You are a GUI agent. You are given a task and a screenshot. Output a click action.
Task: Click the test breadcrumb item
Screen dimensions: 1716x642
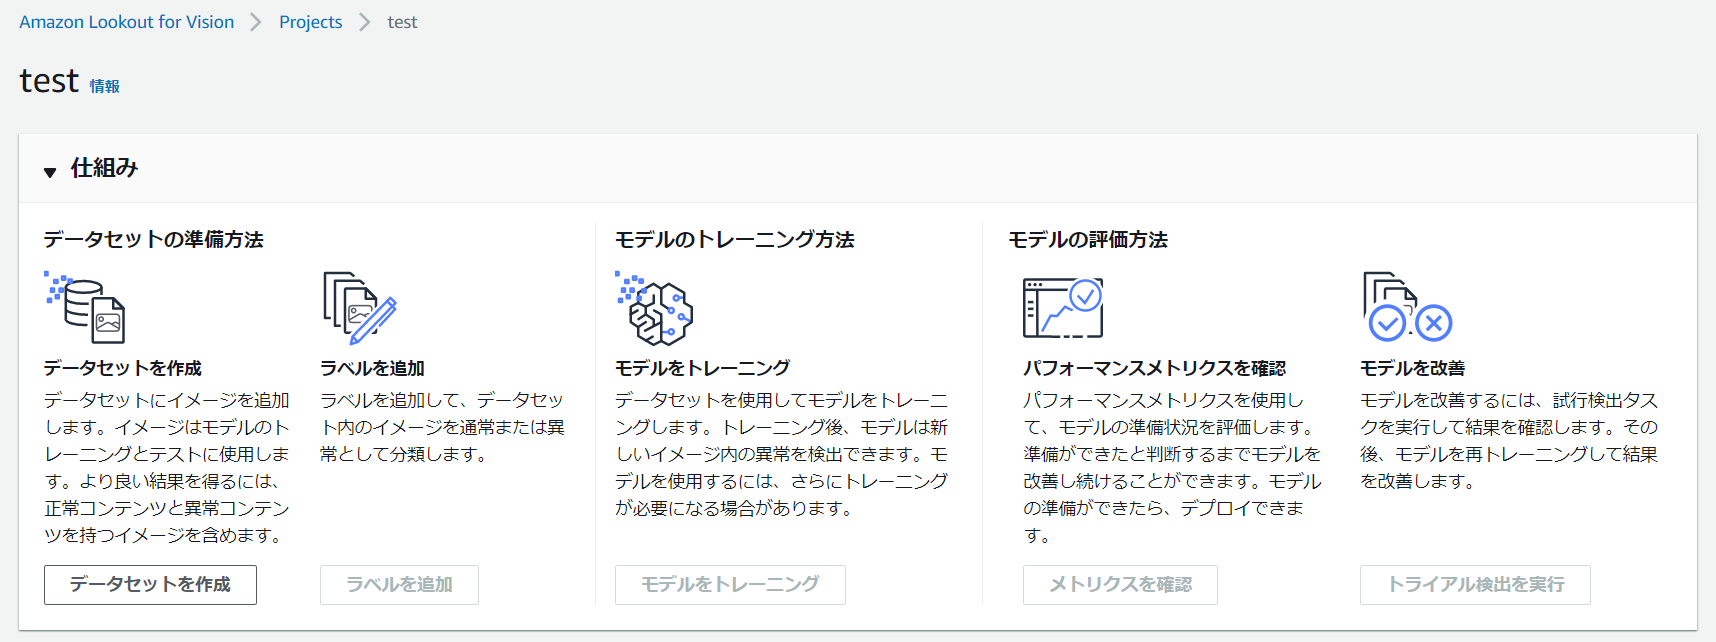402,22
